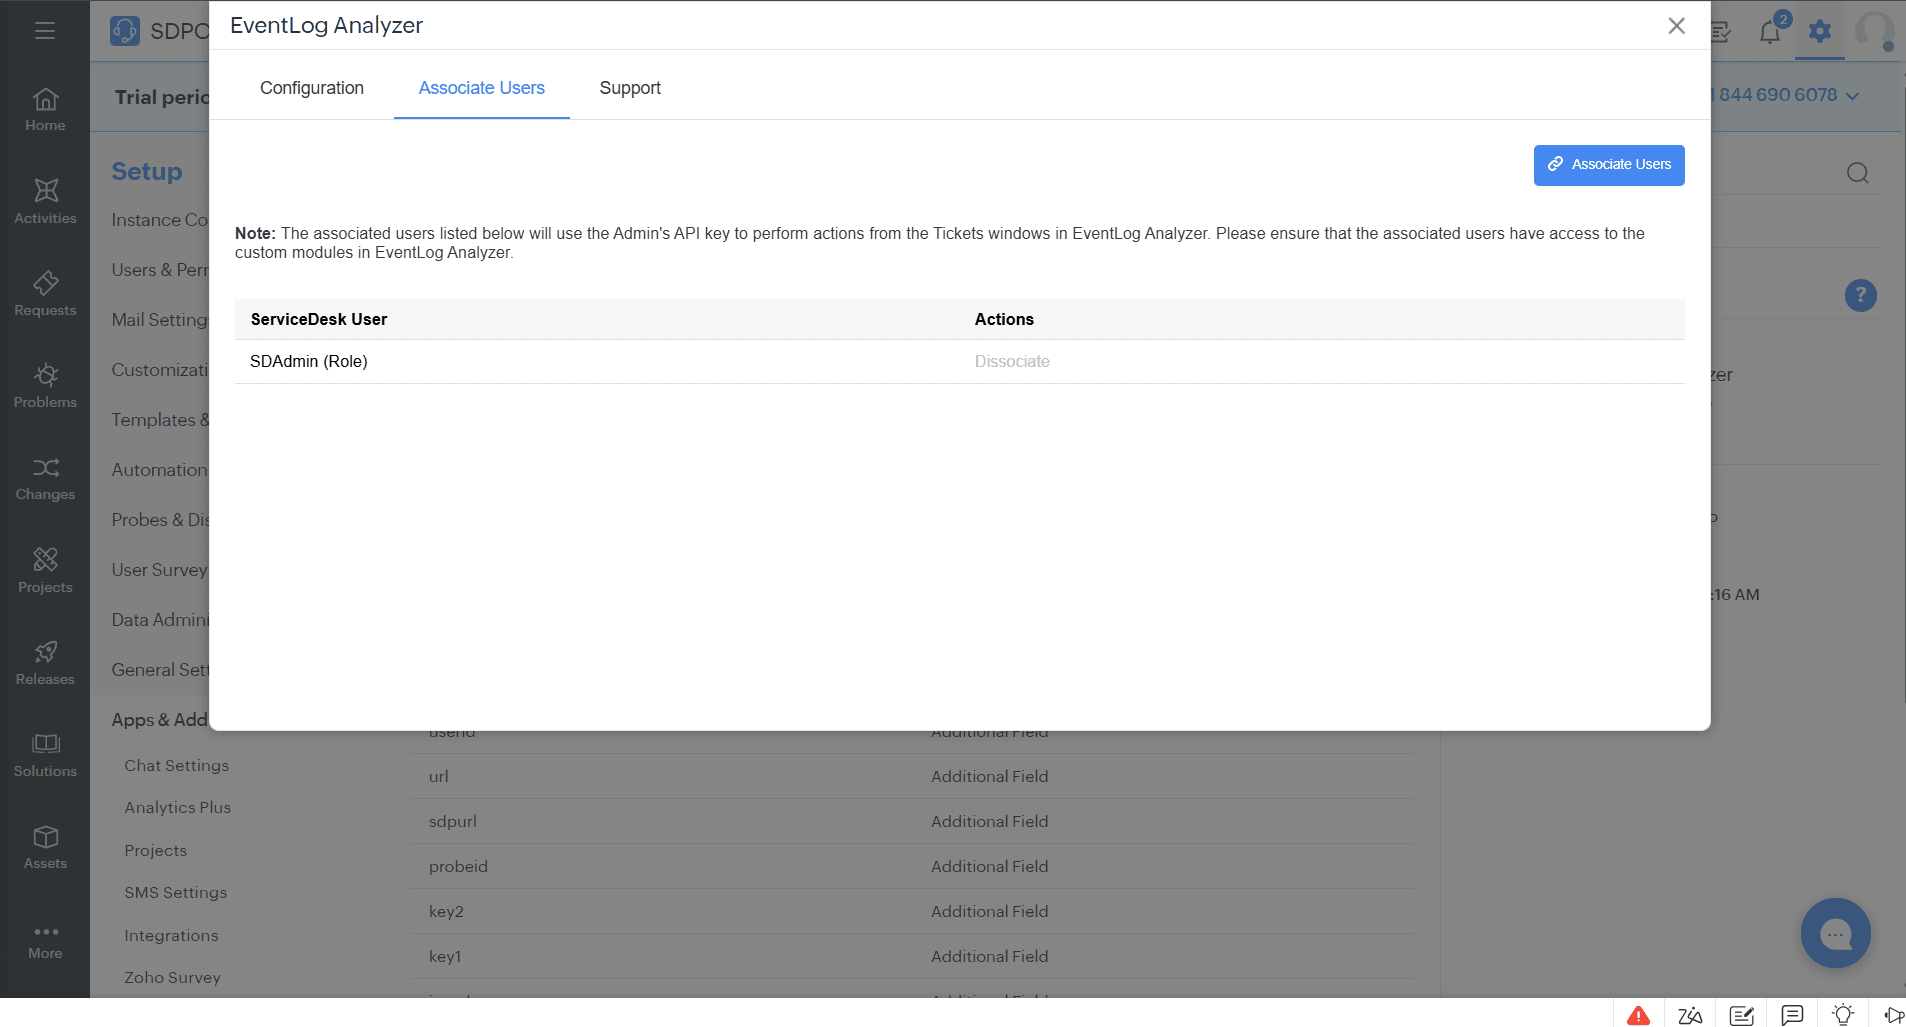Click the search magnifier in Setup
The width and height of the screenshot is (1906, 1027).
click(1858, 173)
